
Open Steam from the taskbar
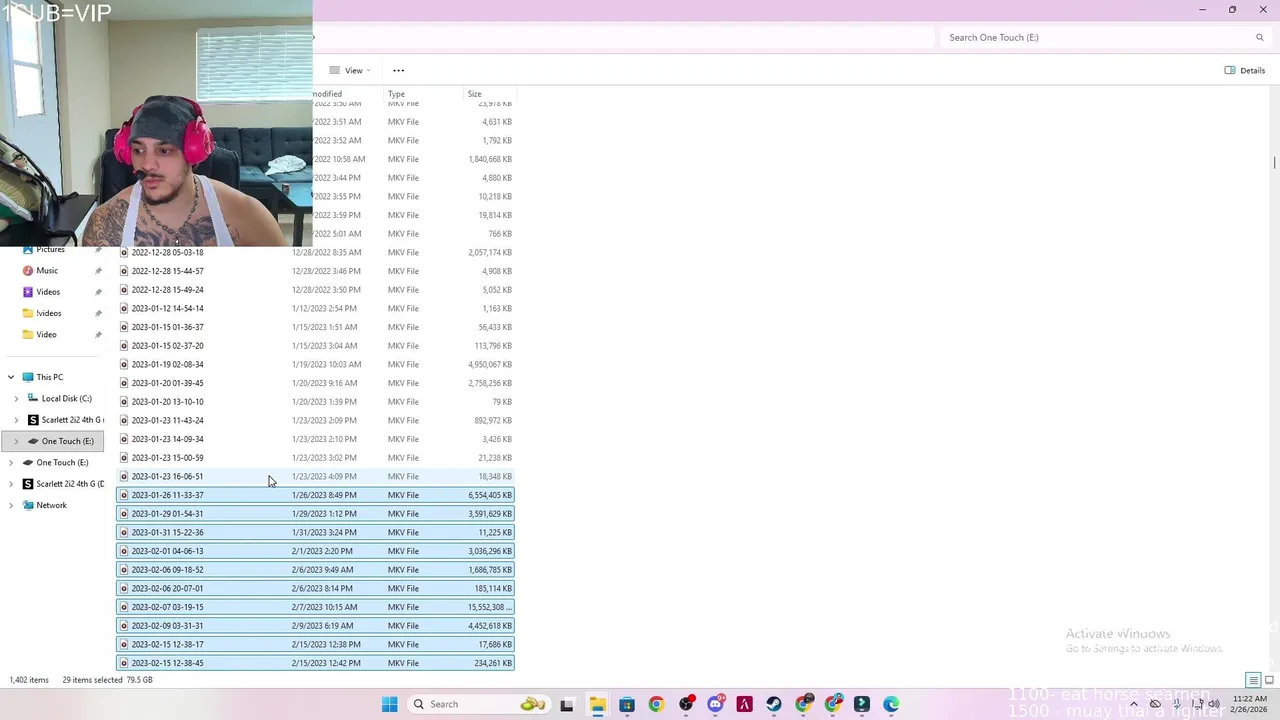pyautogui.click(x=774, y=704)
